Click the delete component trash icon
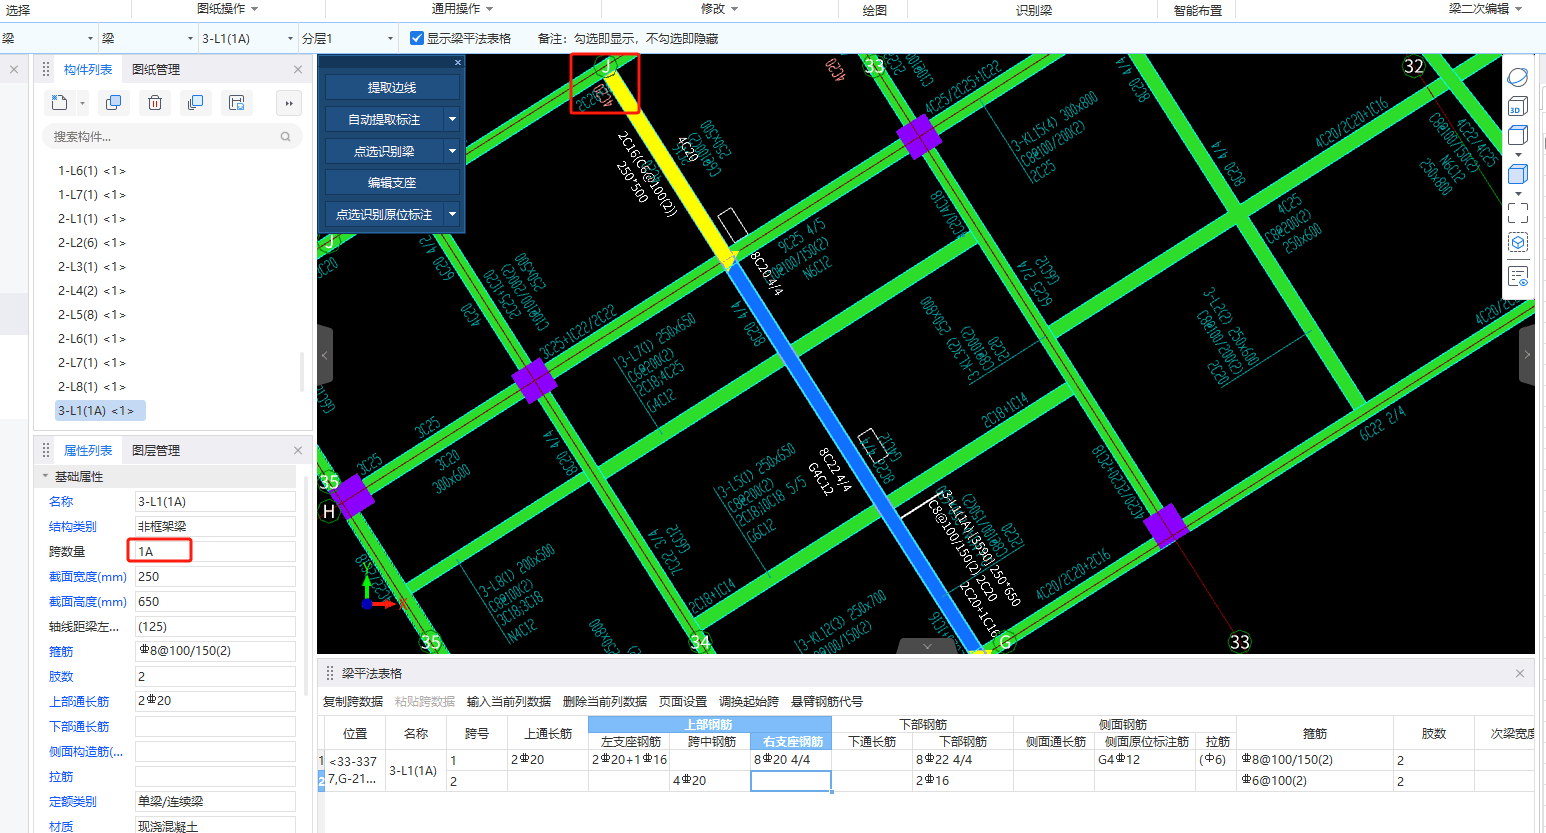Viewport: 1546px width, 833px height. tap(155, 103)
